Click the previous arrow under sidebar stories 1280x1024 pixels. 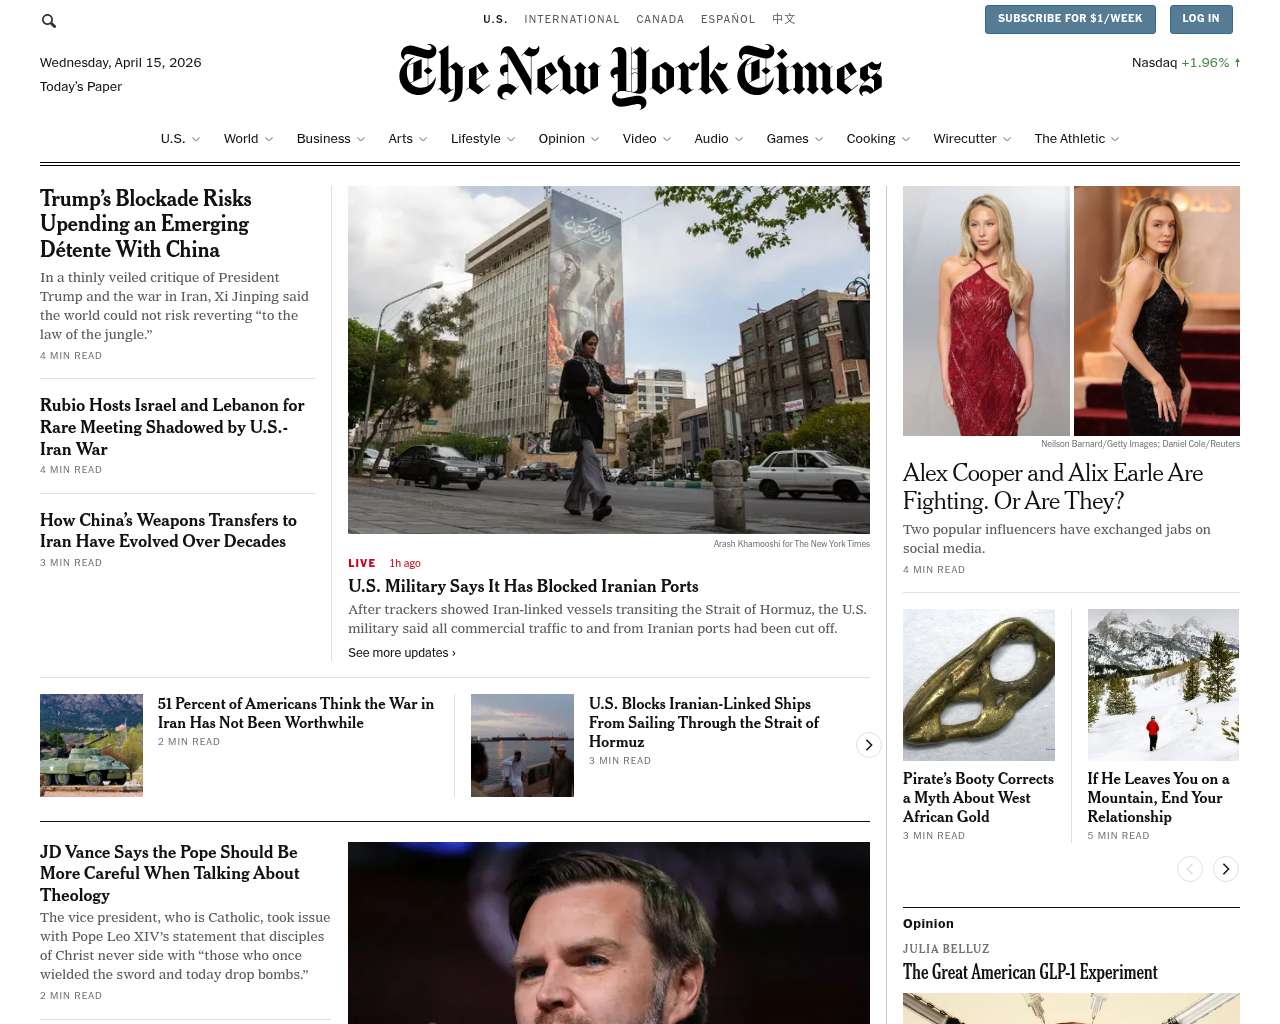[x=1190, y=869]
